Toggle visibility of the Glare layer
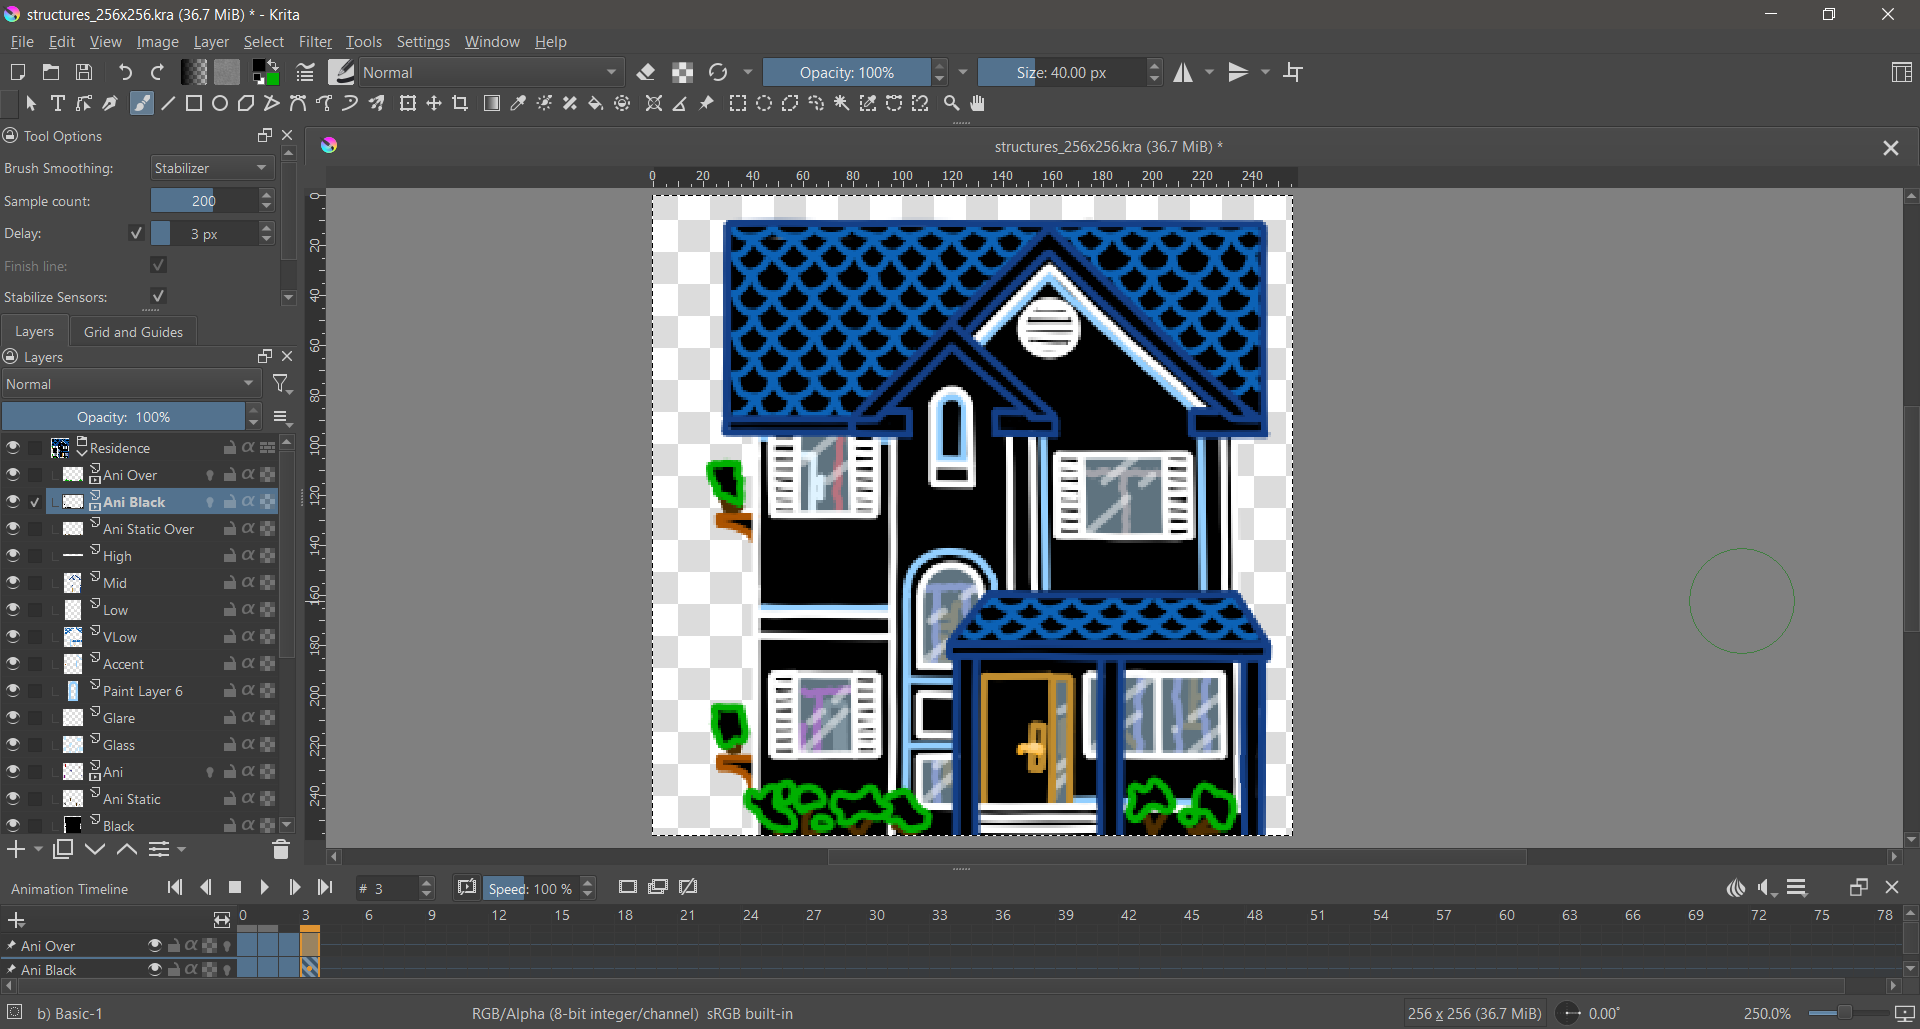The width and height of the screenshot is (1920, 1029). (x=13, y=718)
